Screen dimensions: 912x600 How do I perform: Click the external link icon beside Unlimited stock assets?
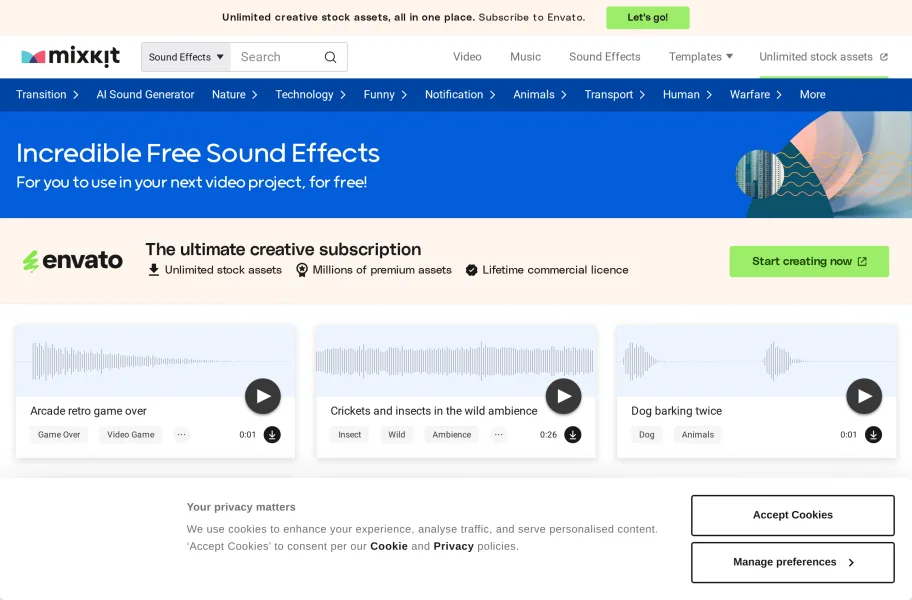point(884,57)
